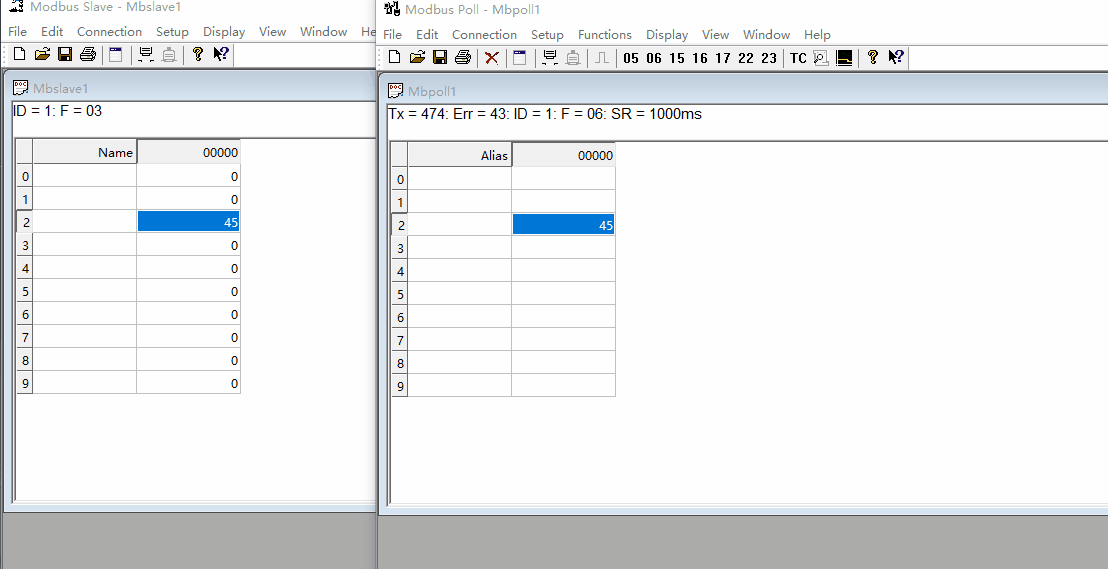Click the Open folder icon in Modbus Poll toolbar
The width and height of the screenshot is (1108, 569).
tap(417, 58)
